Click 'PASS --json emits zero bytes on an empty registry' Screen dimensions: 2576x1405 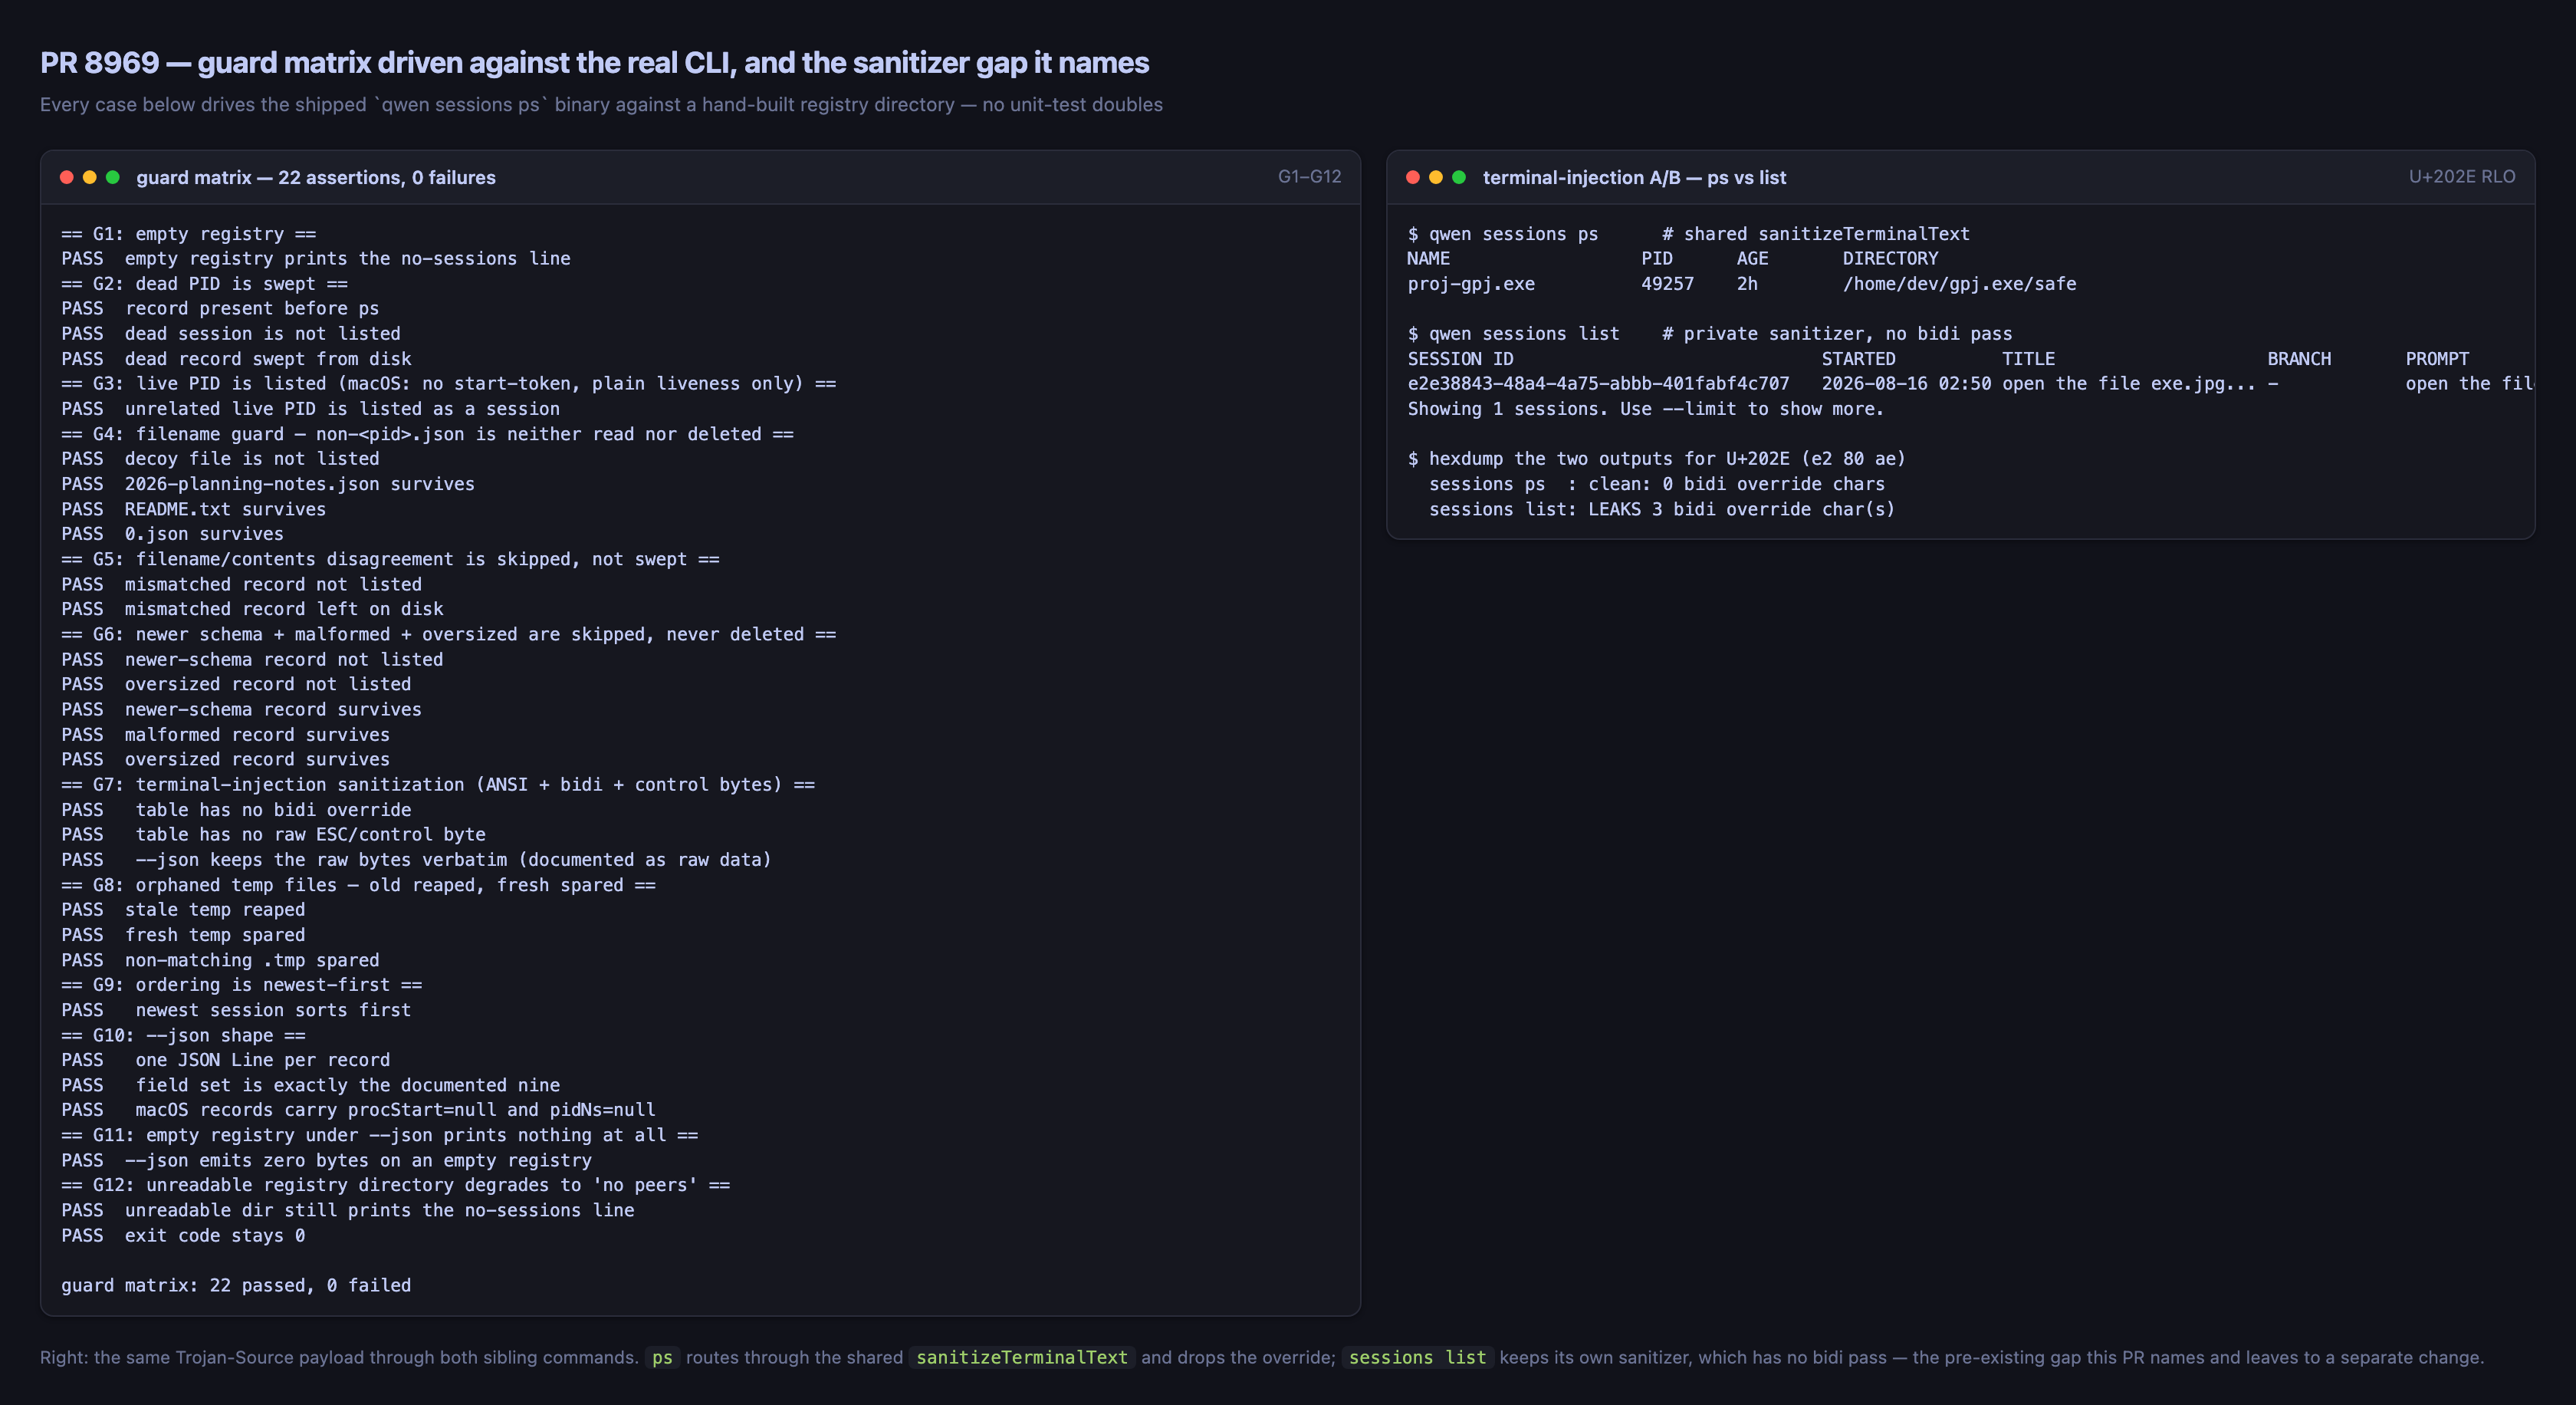coord(326,1161)
